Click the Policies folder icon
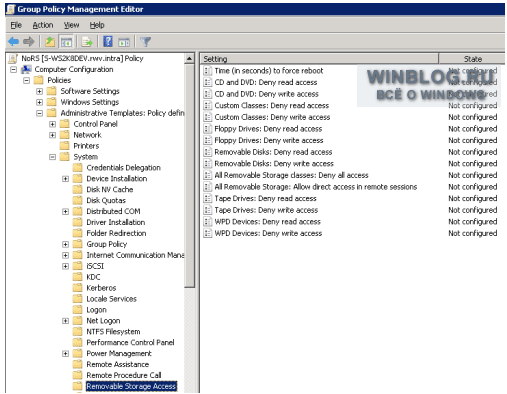Image resolution: width=507 pixels, height=394 pixels. [x=39, y=80]
